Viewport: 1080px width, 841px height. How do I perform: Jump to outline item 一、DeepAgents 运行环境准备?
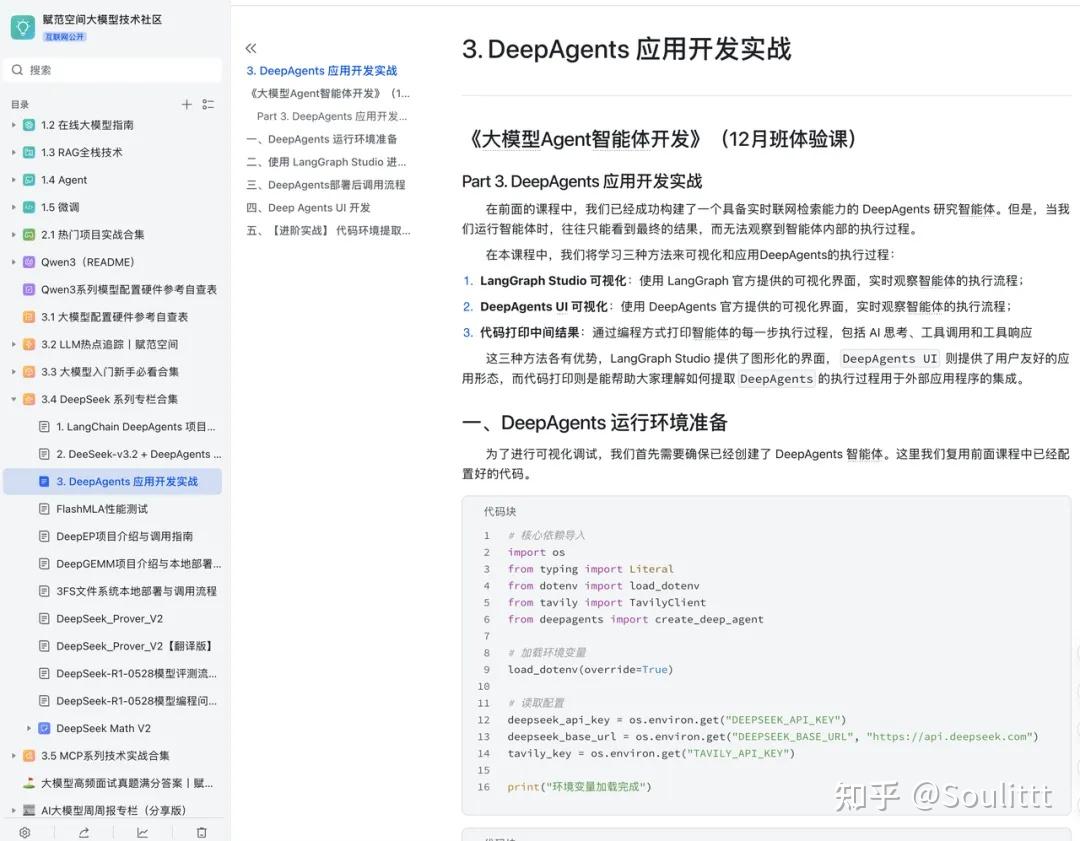[x=322, y=138]
